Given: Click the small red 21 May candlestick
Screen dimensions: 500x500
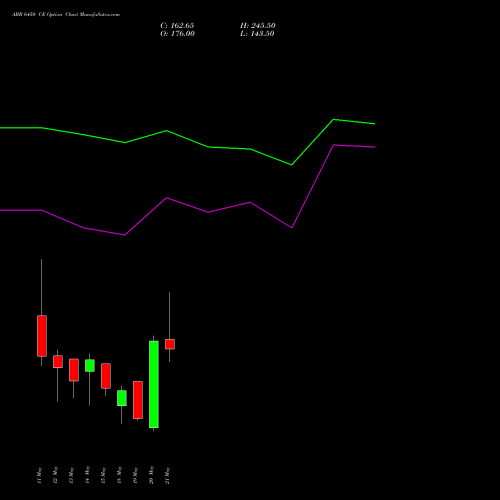Looking at the screenshot, I should pos(170,344).
